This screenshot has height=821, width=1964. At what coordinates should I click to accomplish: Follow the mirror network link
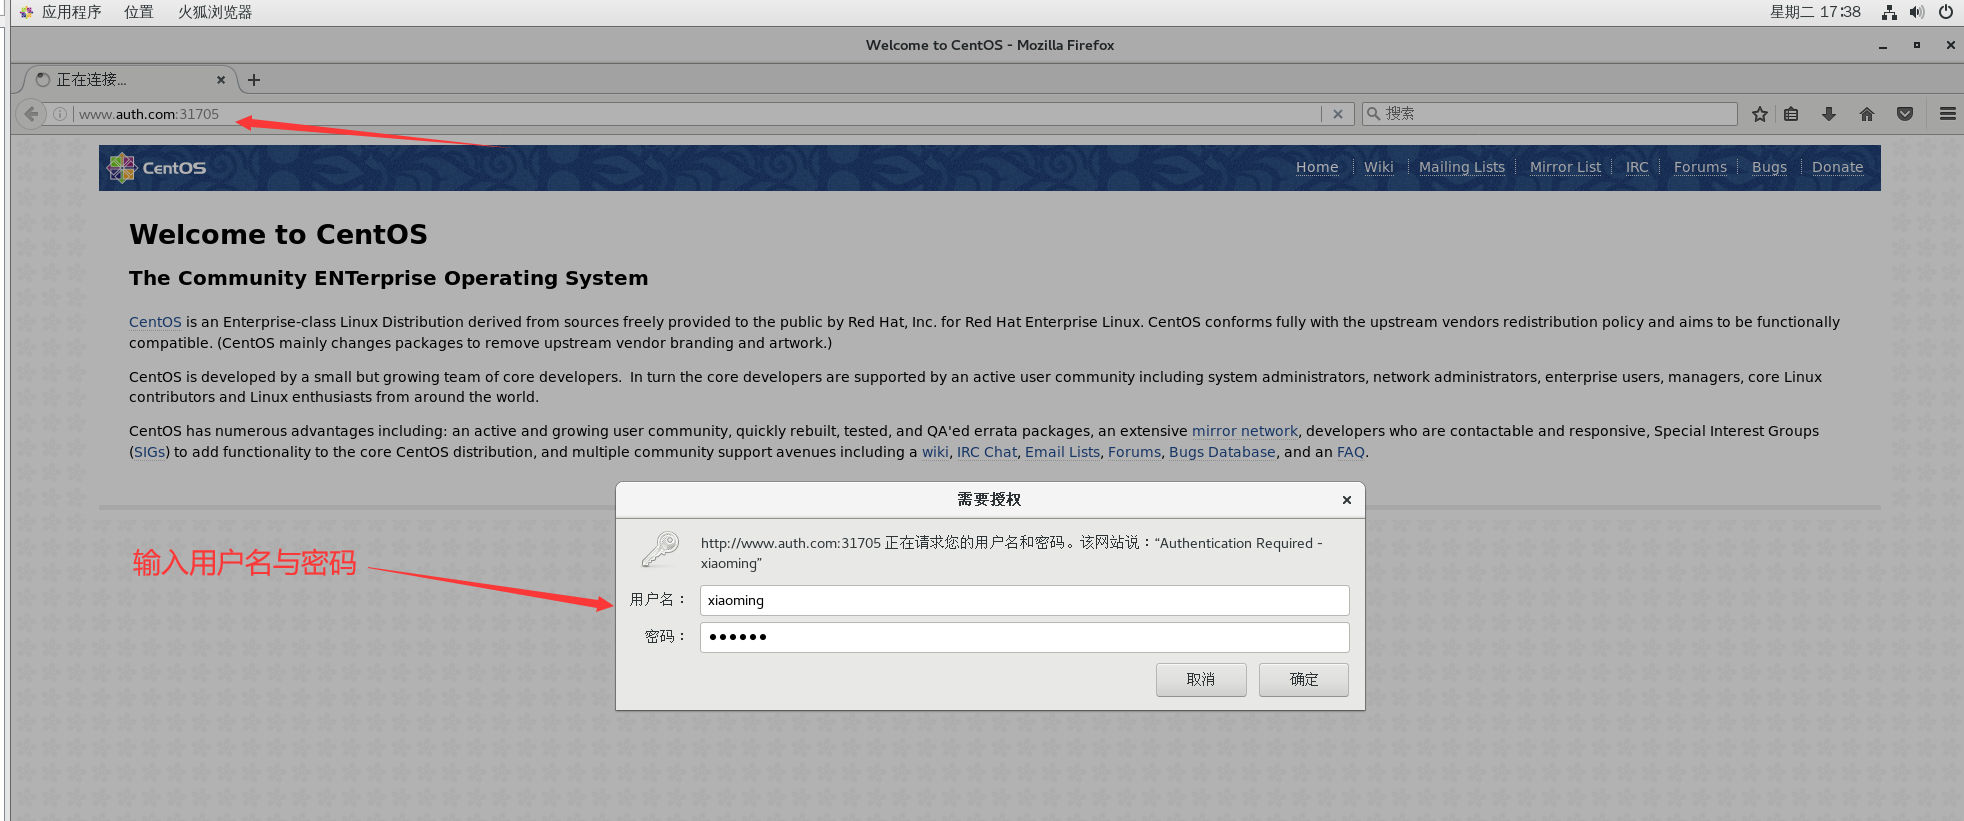pos(1245,431)
